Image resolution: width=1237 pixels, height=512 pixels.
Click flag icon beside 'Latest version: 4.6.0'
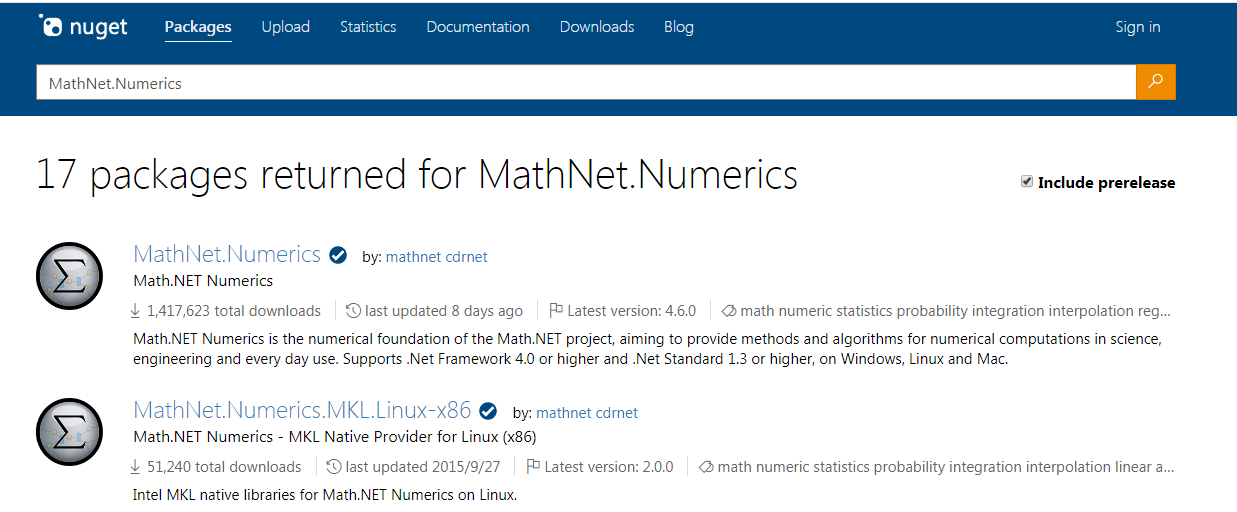pyautogui.click(x=557, y=311)
